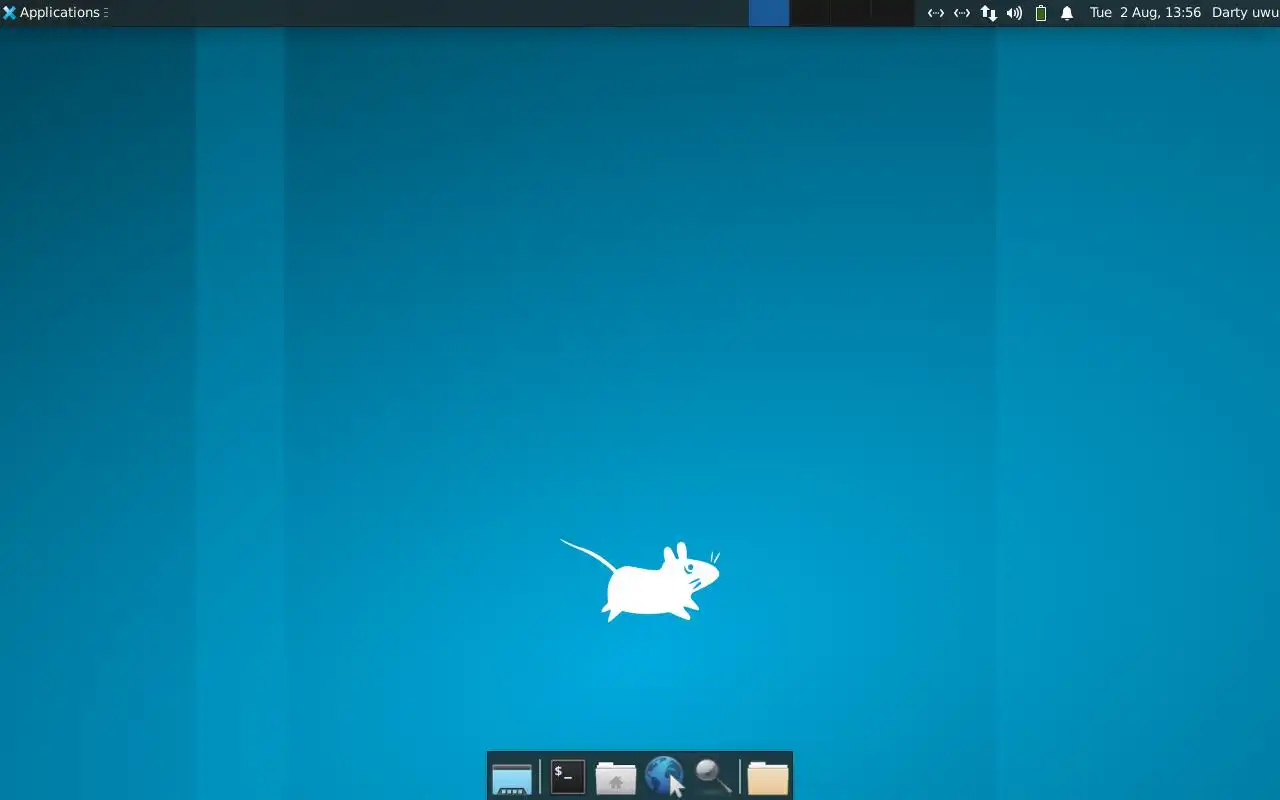Viewport: 1280px width, 800px height.
Task: Open the network up/down arrows indicator
Action: tap(988, 13)
